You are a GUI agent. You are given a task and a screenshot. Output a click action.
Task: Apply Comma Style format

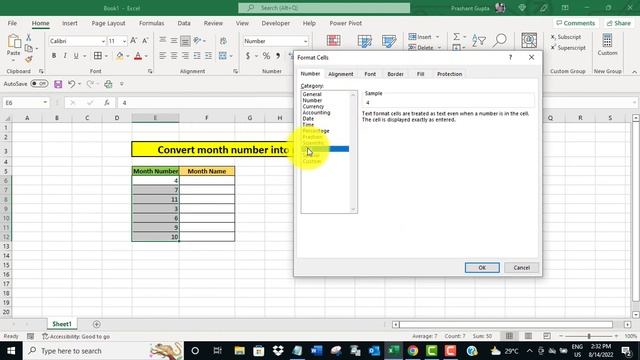(x=278, y=56)
